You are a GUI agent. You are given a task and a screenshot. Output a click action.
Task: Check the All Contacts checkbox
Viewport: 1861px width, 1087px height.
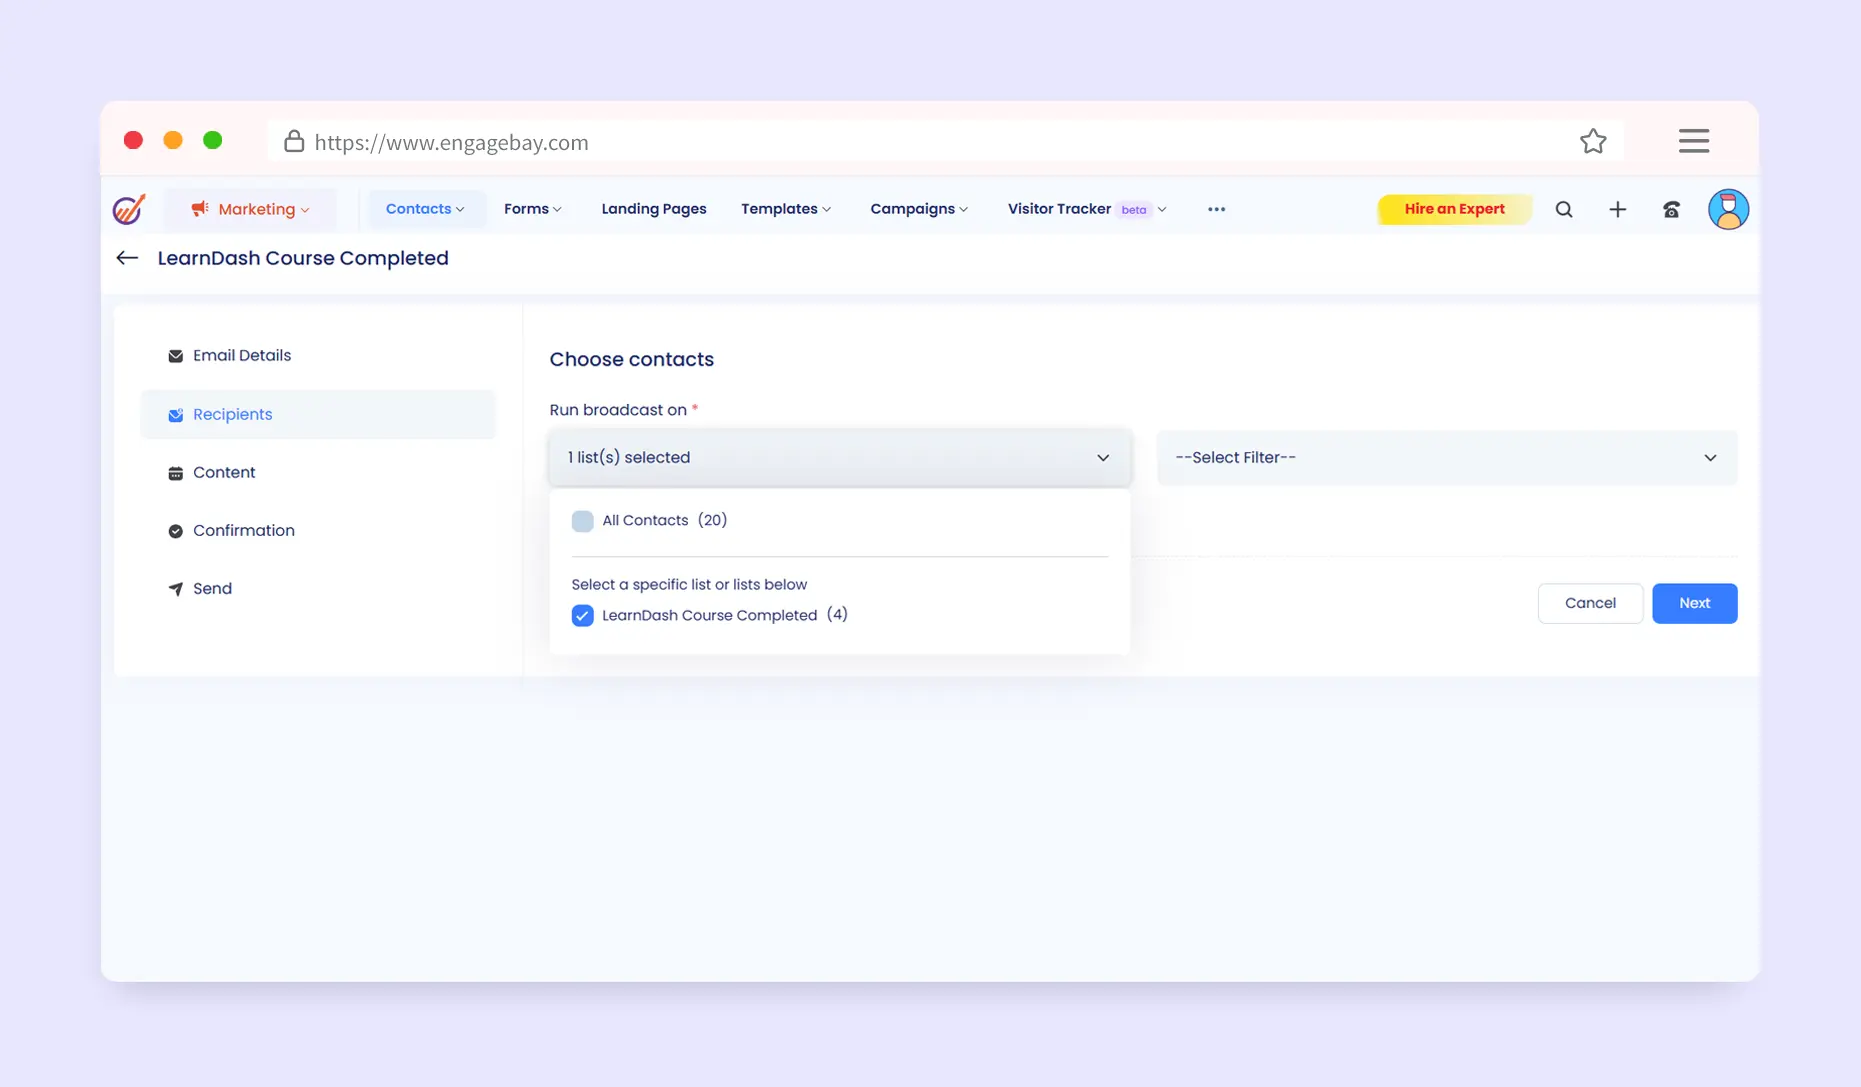pyautogui.click(x=582, y=521)
